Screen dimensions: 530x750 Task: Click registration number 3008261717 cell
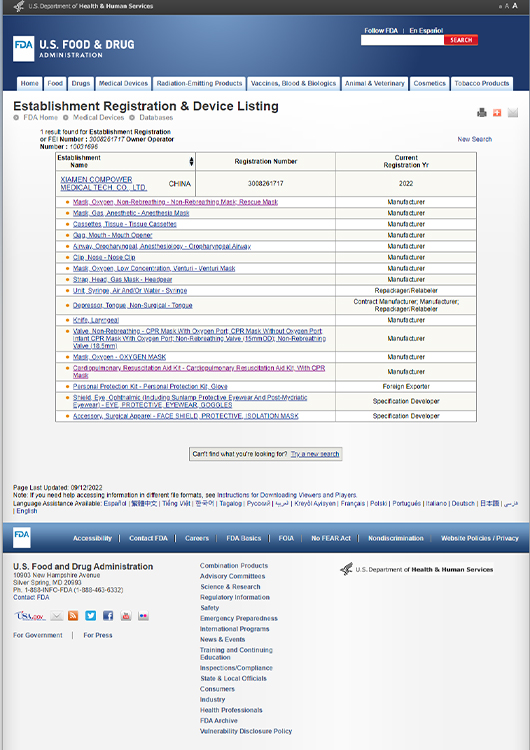coord(265,183)
